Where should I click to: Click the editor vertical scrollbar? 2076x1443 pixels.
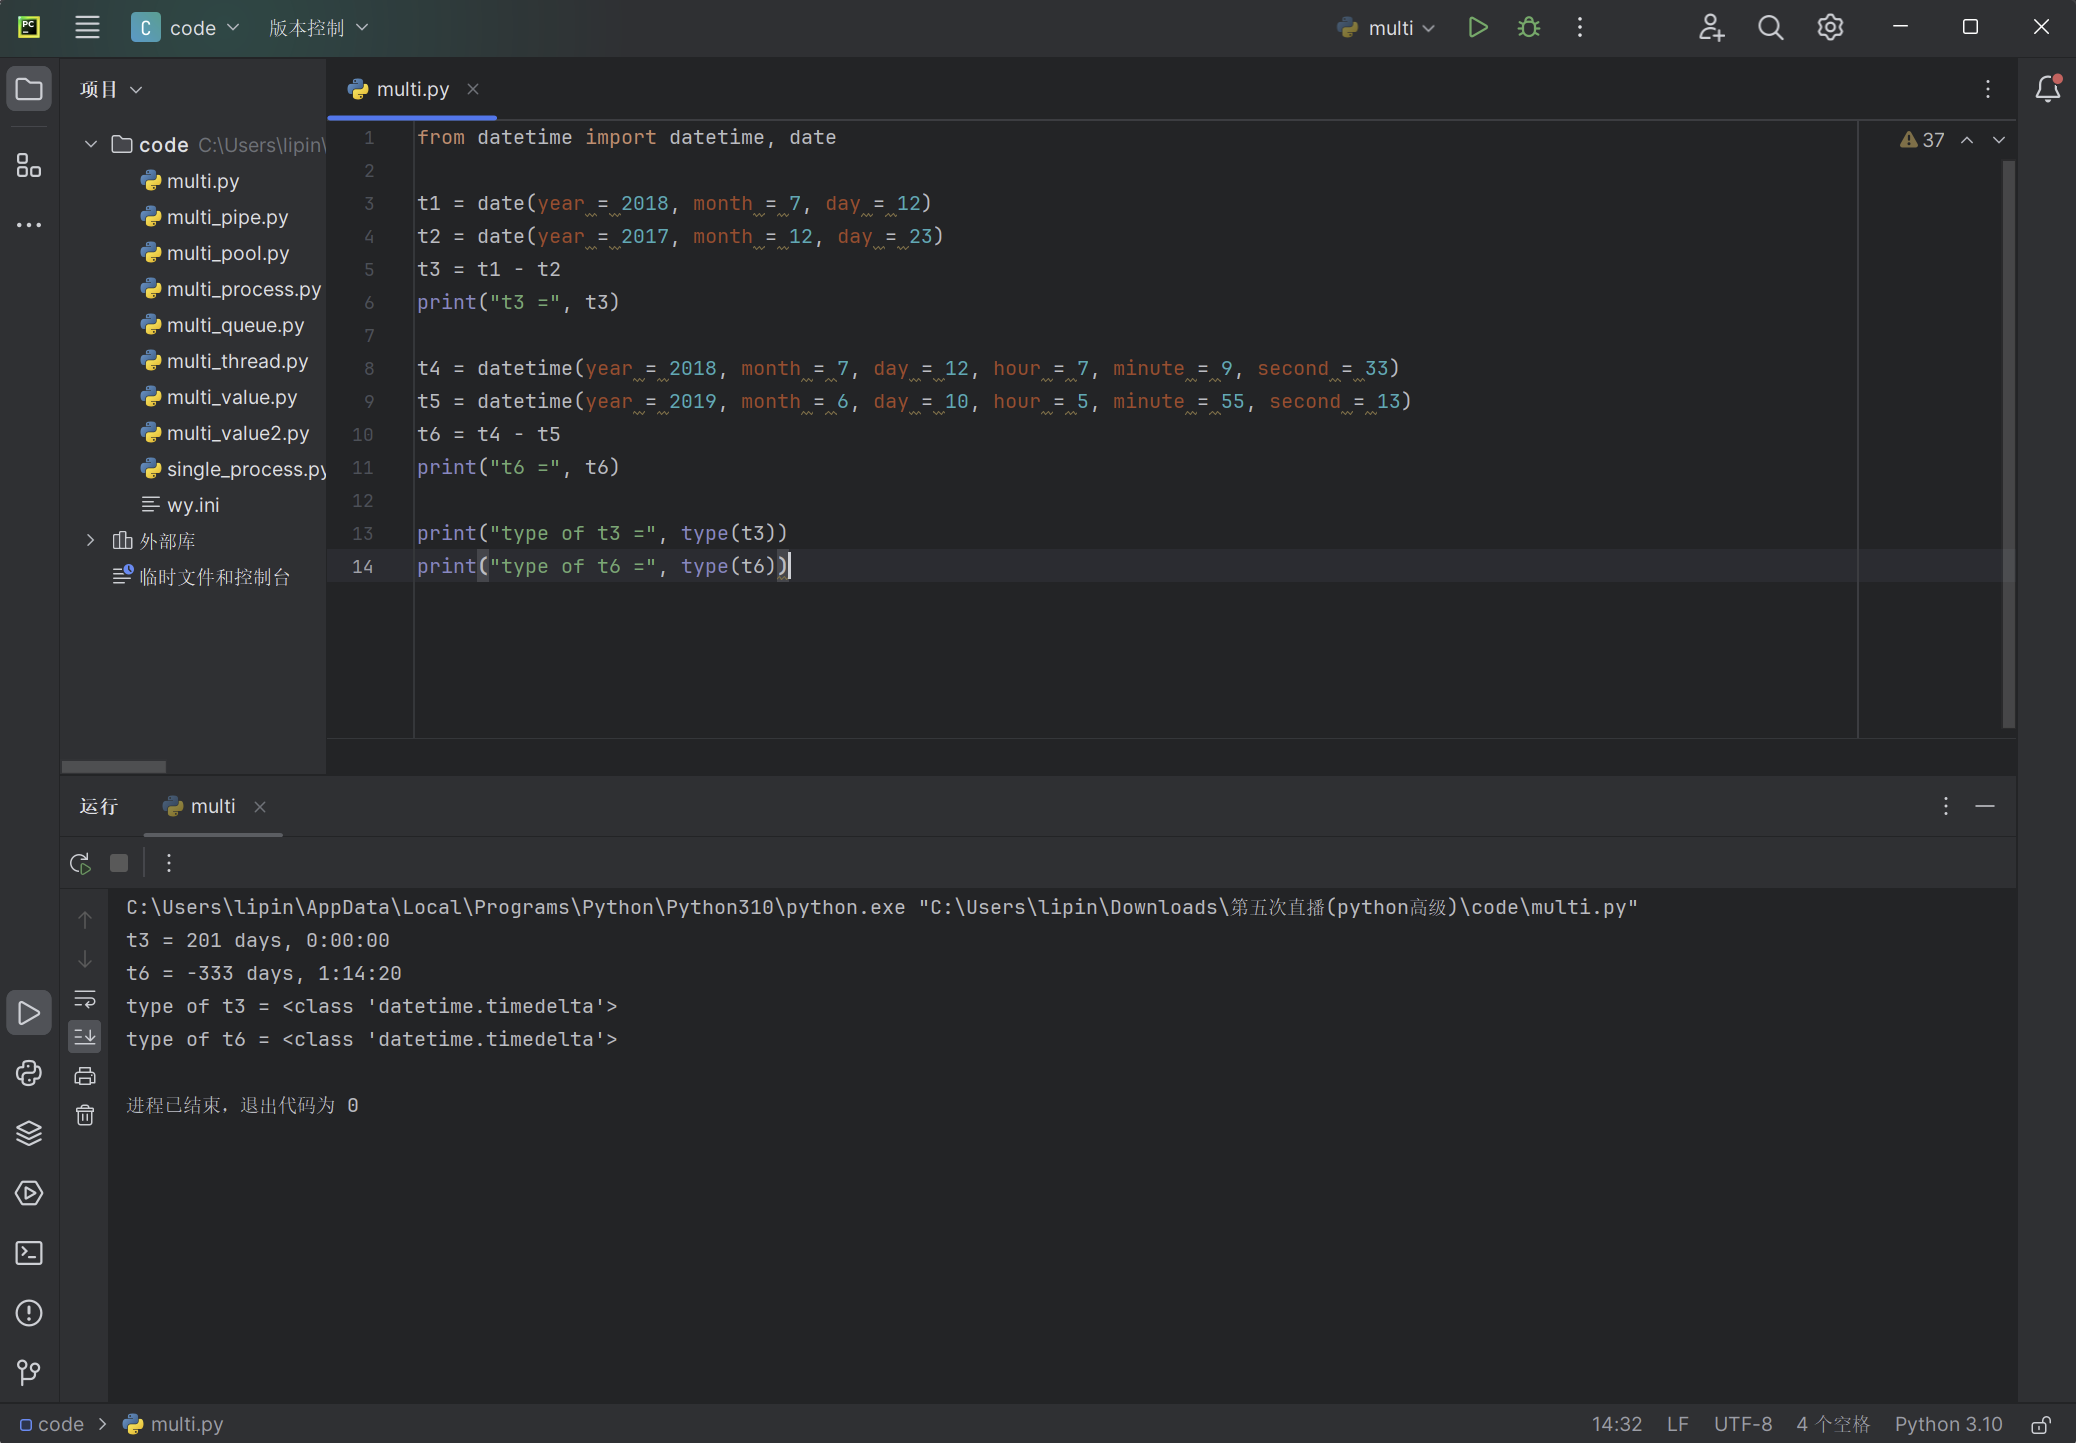tap(2008, 445)
